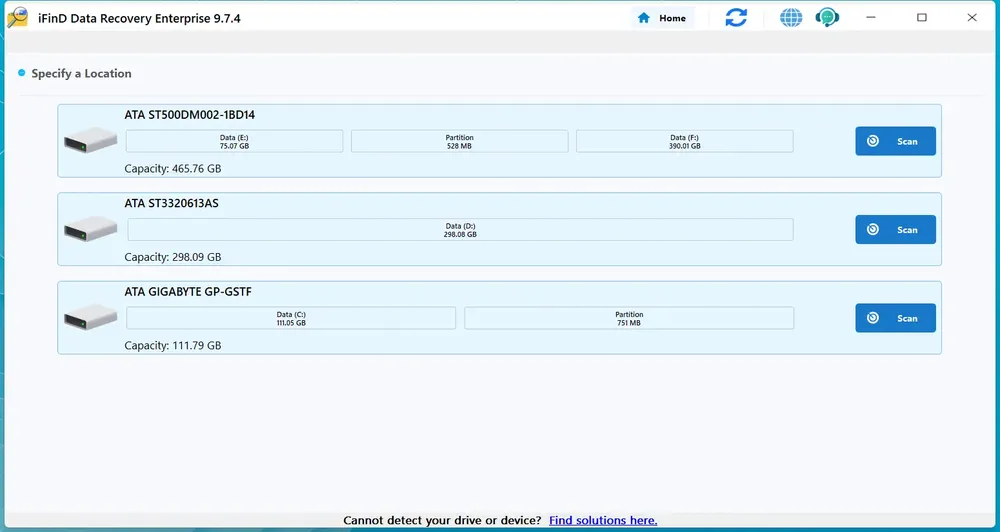Click the house icon on Home
This screenshot has width=1000, height=532.
[x=644, y=18]
